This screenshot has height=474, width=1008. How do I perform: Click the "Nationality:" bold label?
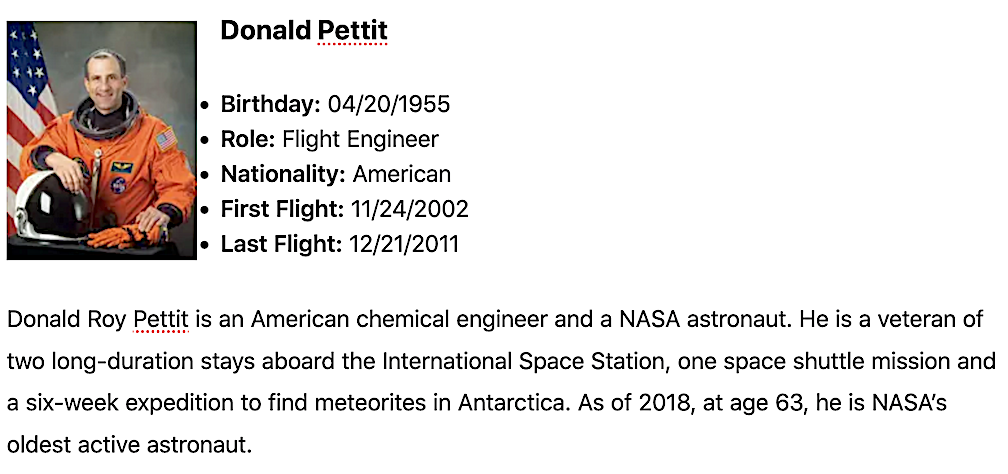pos(283,174)
